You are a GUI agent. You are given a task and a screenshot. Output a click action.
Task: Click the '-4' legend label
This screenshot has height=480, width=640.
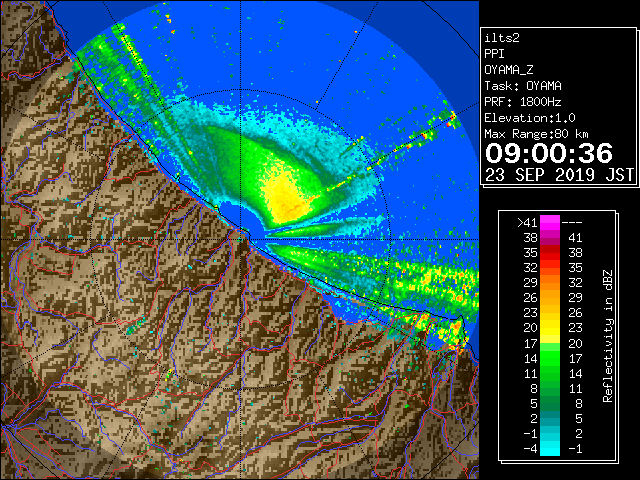point(530,449)
